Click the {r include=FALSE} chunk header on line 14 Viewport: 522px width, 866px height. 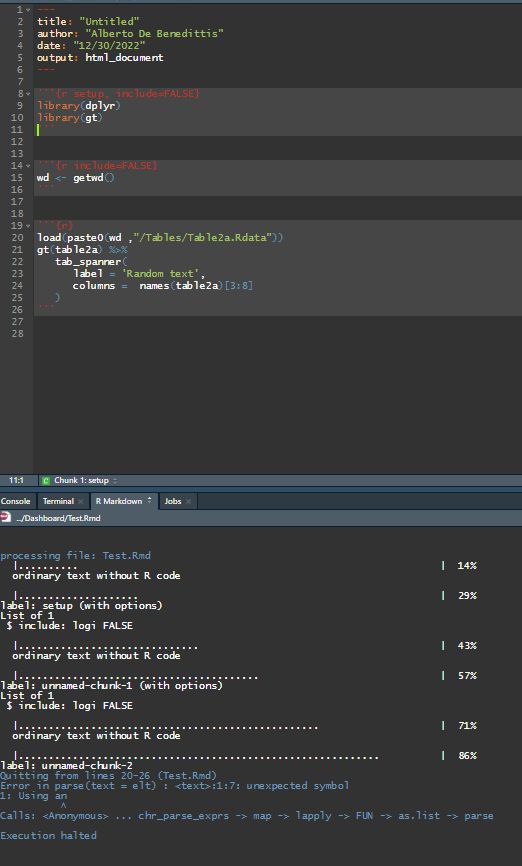pyautogui.click(x=98, y=166)
